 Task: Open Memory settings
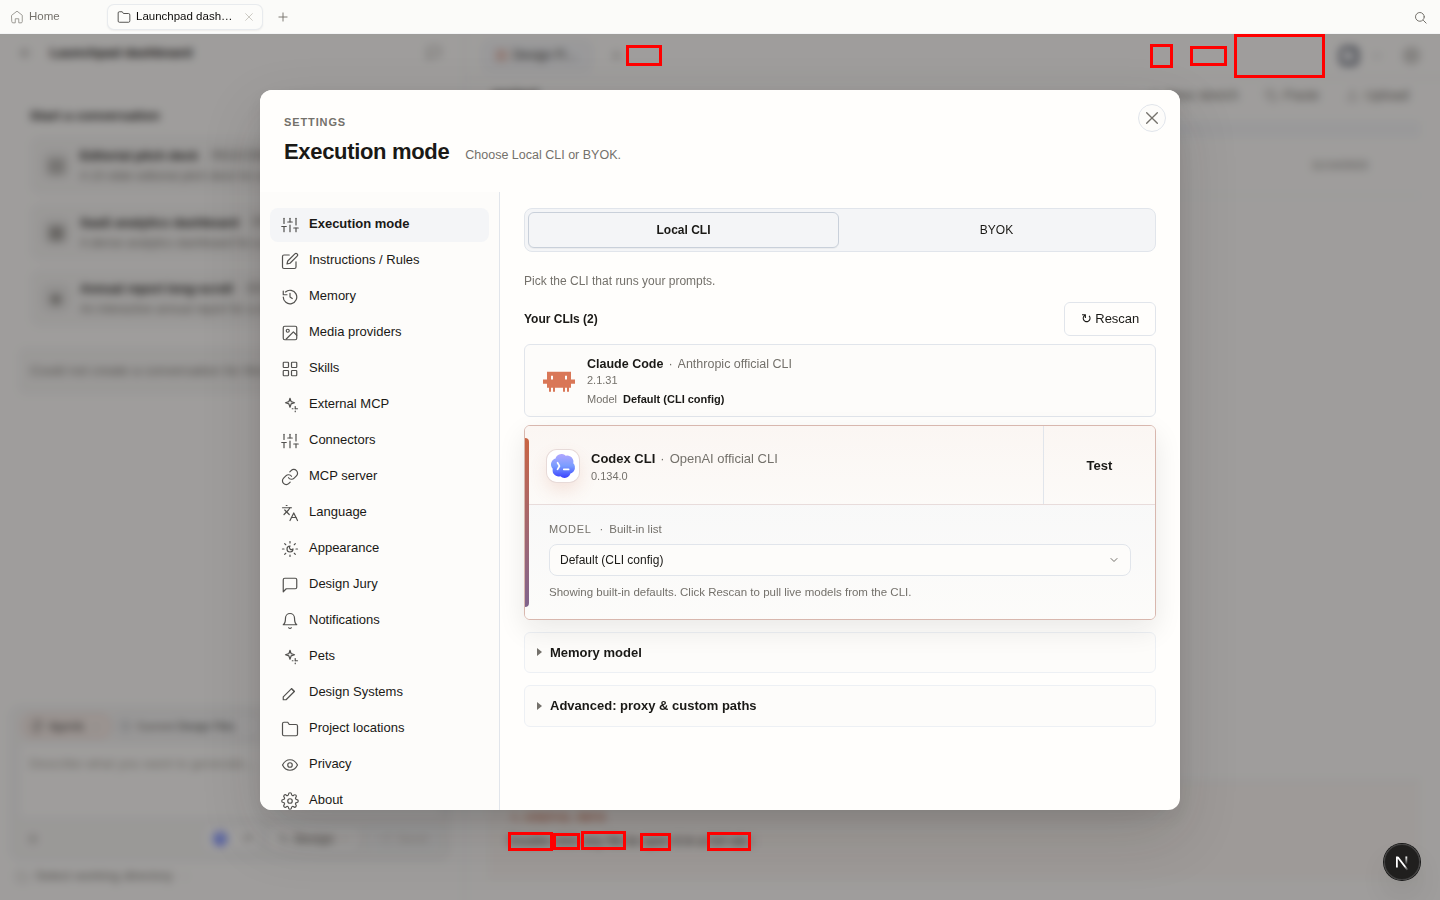379,297
